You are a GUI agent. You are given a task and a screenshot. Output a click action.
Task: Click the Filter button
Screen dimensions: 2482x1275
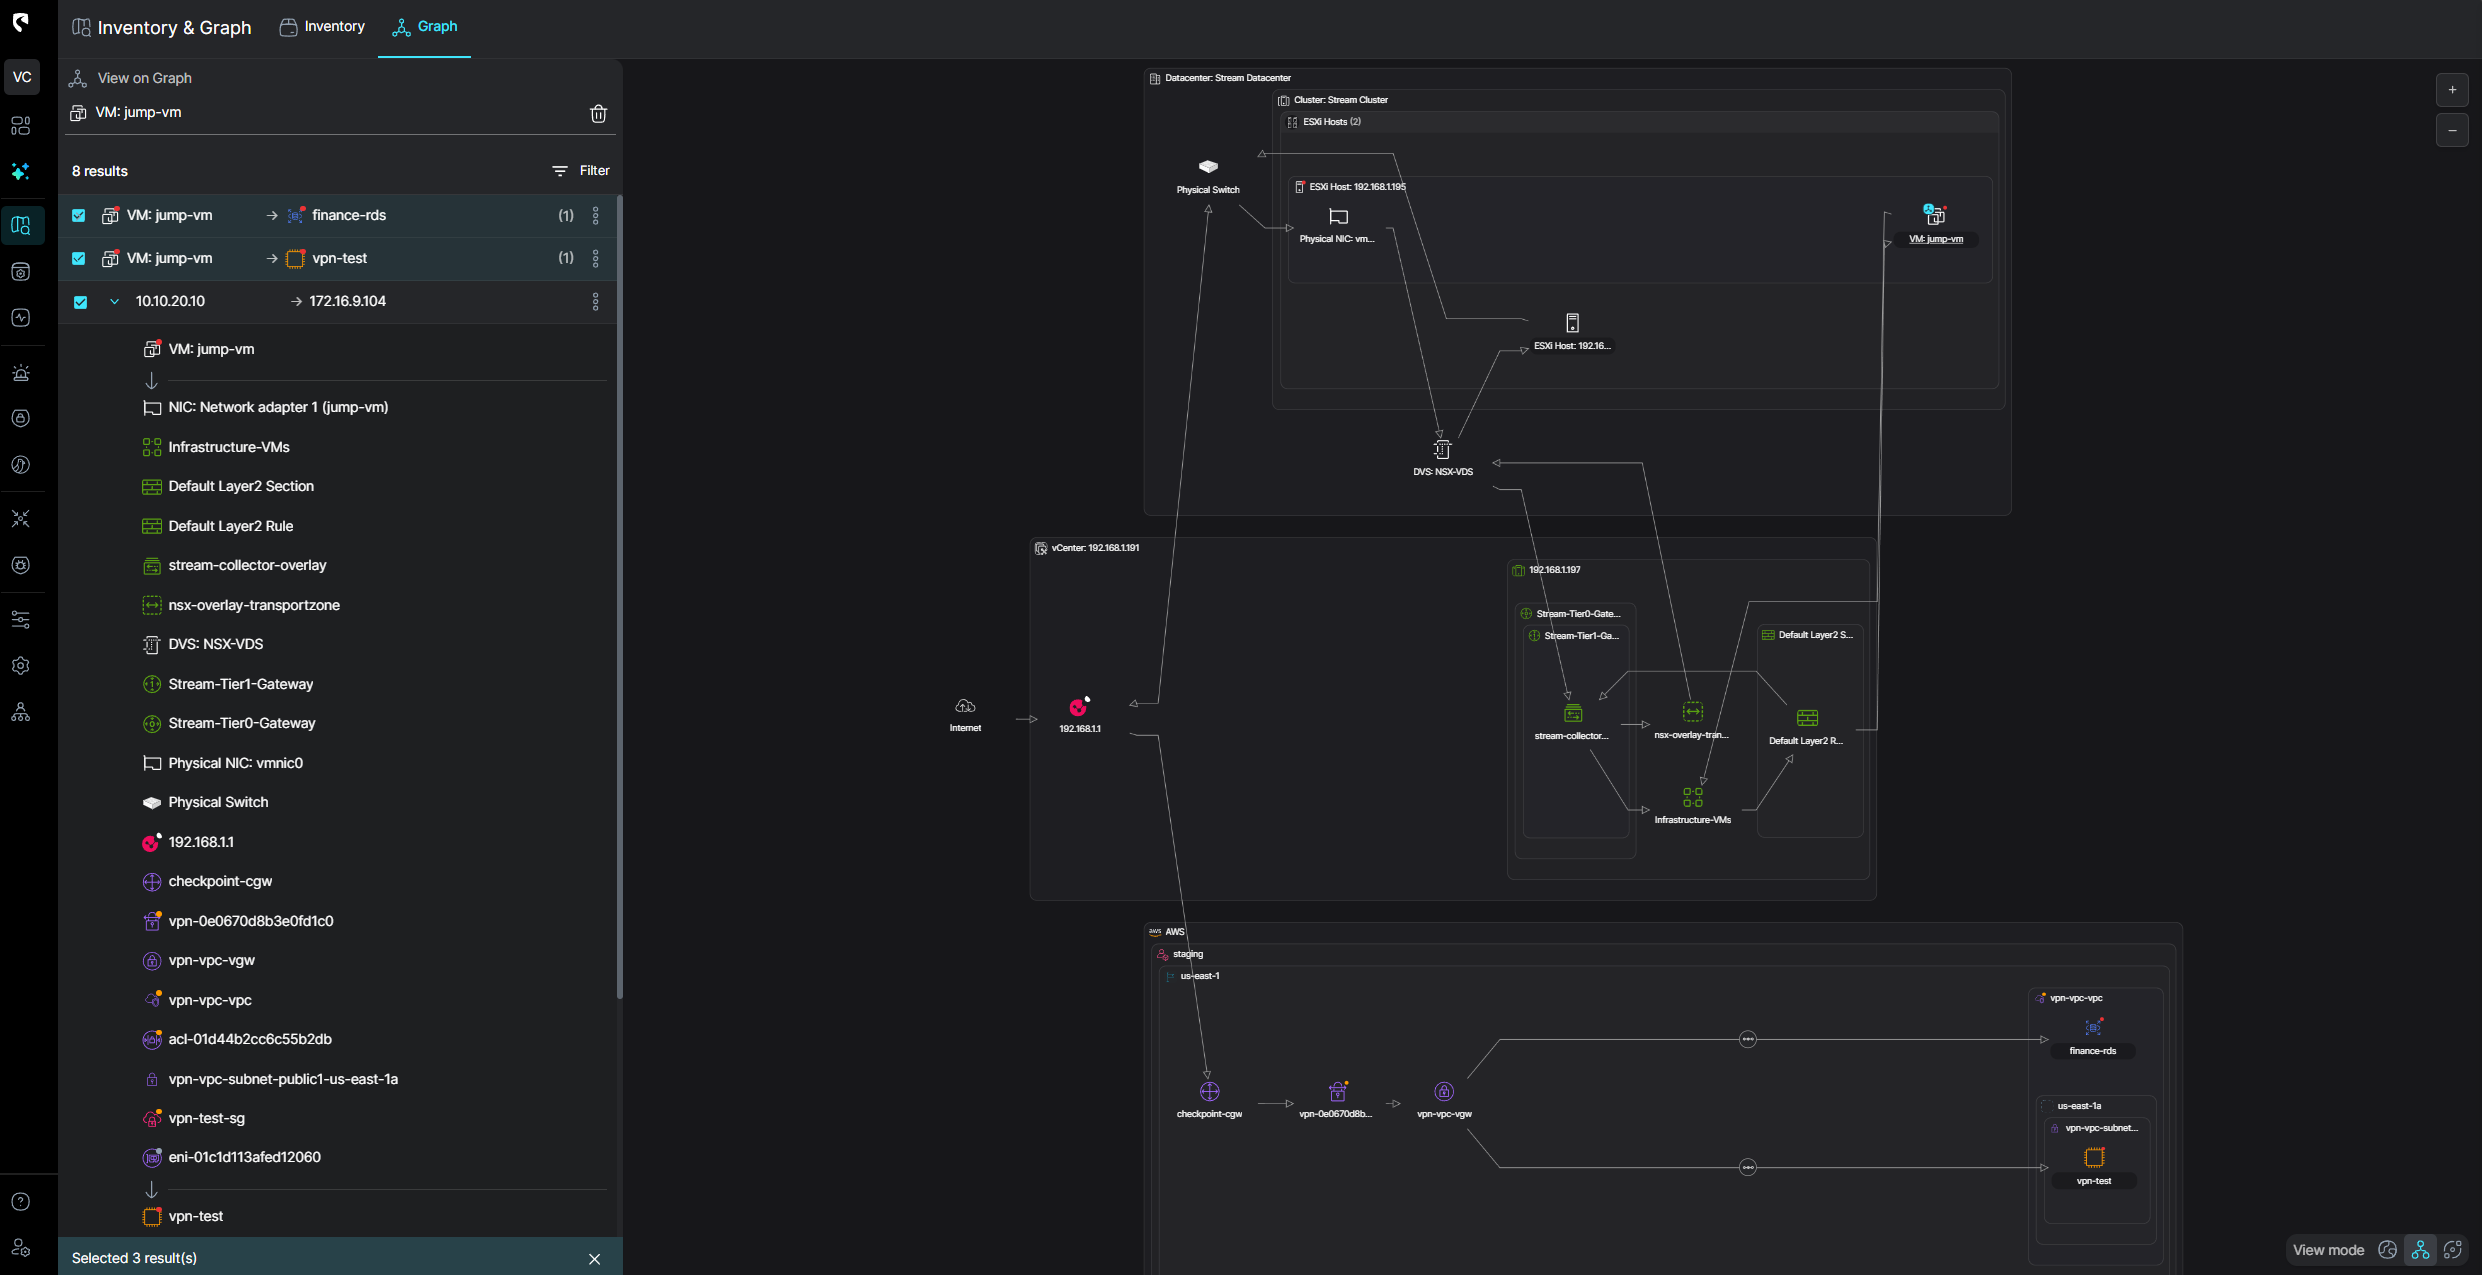tap(581, 171)
